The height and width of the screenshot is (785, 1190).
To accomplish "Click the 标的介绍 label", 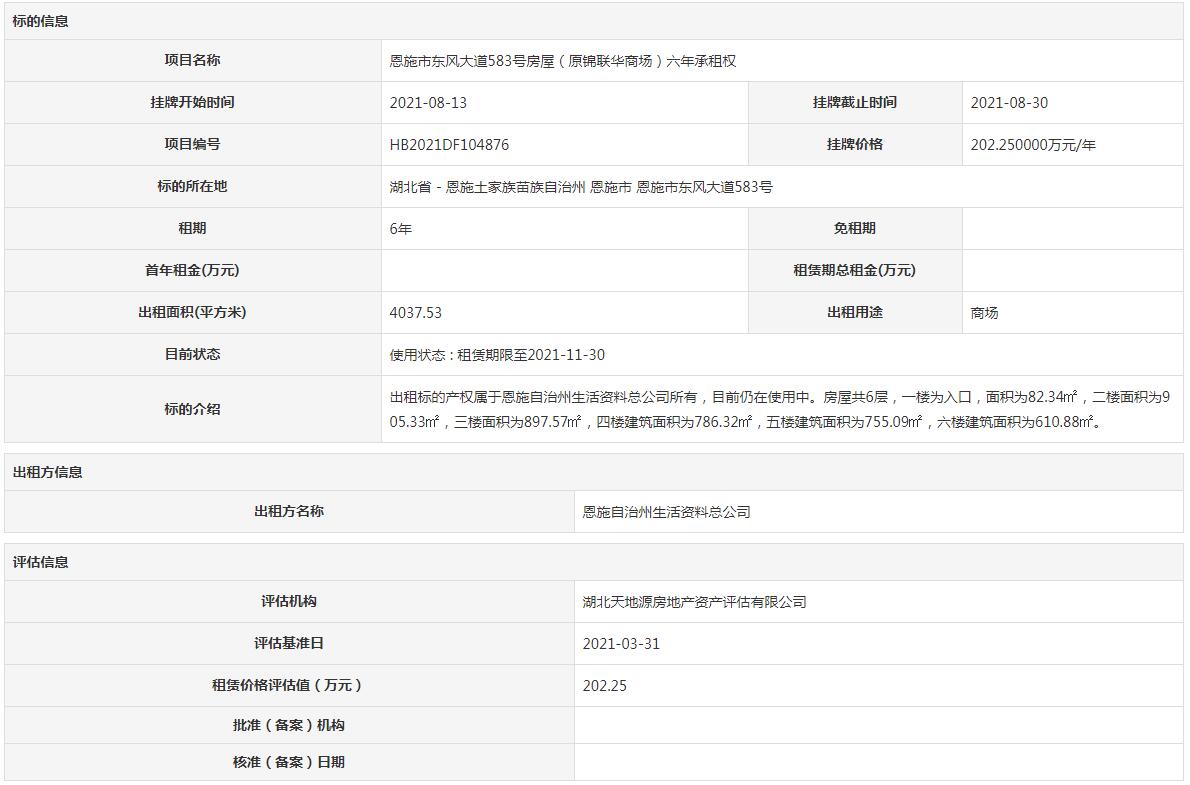I will (193, 409).
